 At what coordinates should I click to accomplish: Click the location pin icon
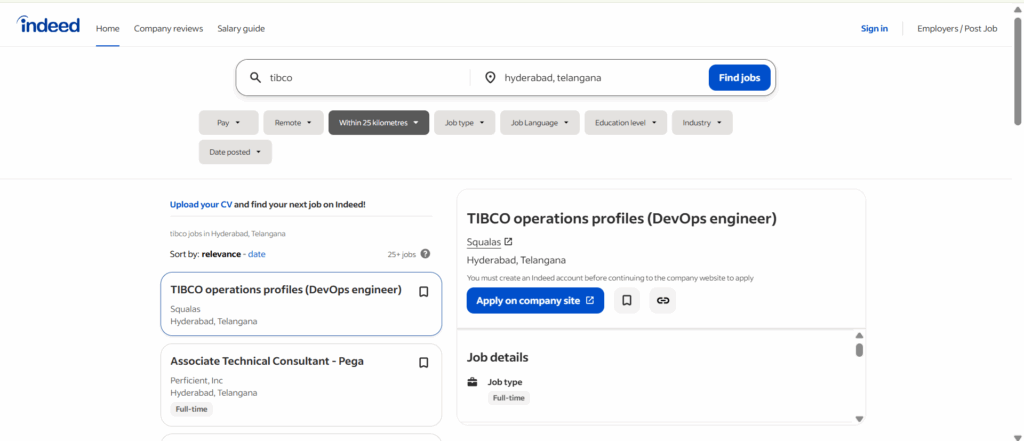[x=490, y=78]
